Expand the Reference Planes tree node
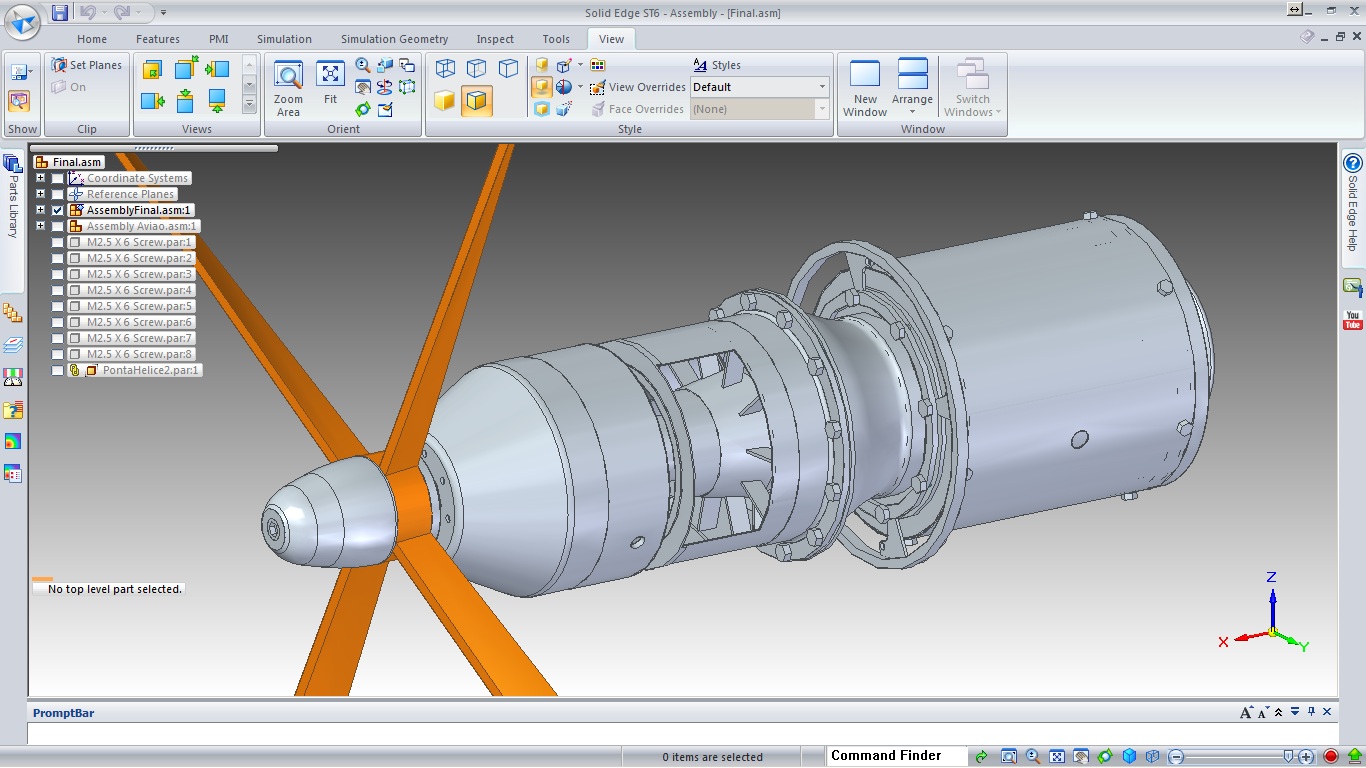 (x=40, y=194)
